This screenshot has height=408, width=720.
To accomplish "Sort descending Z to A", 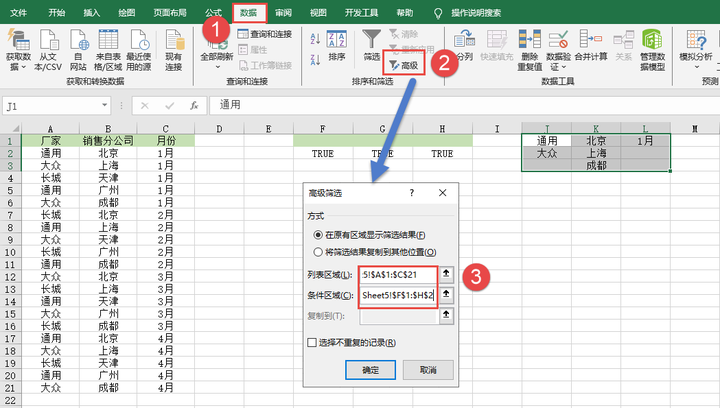I will coord(315,60).
